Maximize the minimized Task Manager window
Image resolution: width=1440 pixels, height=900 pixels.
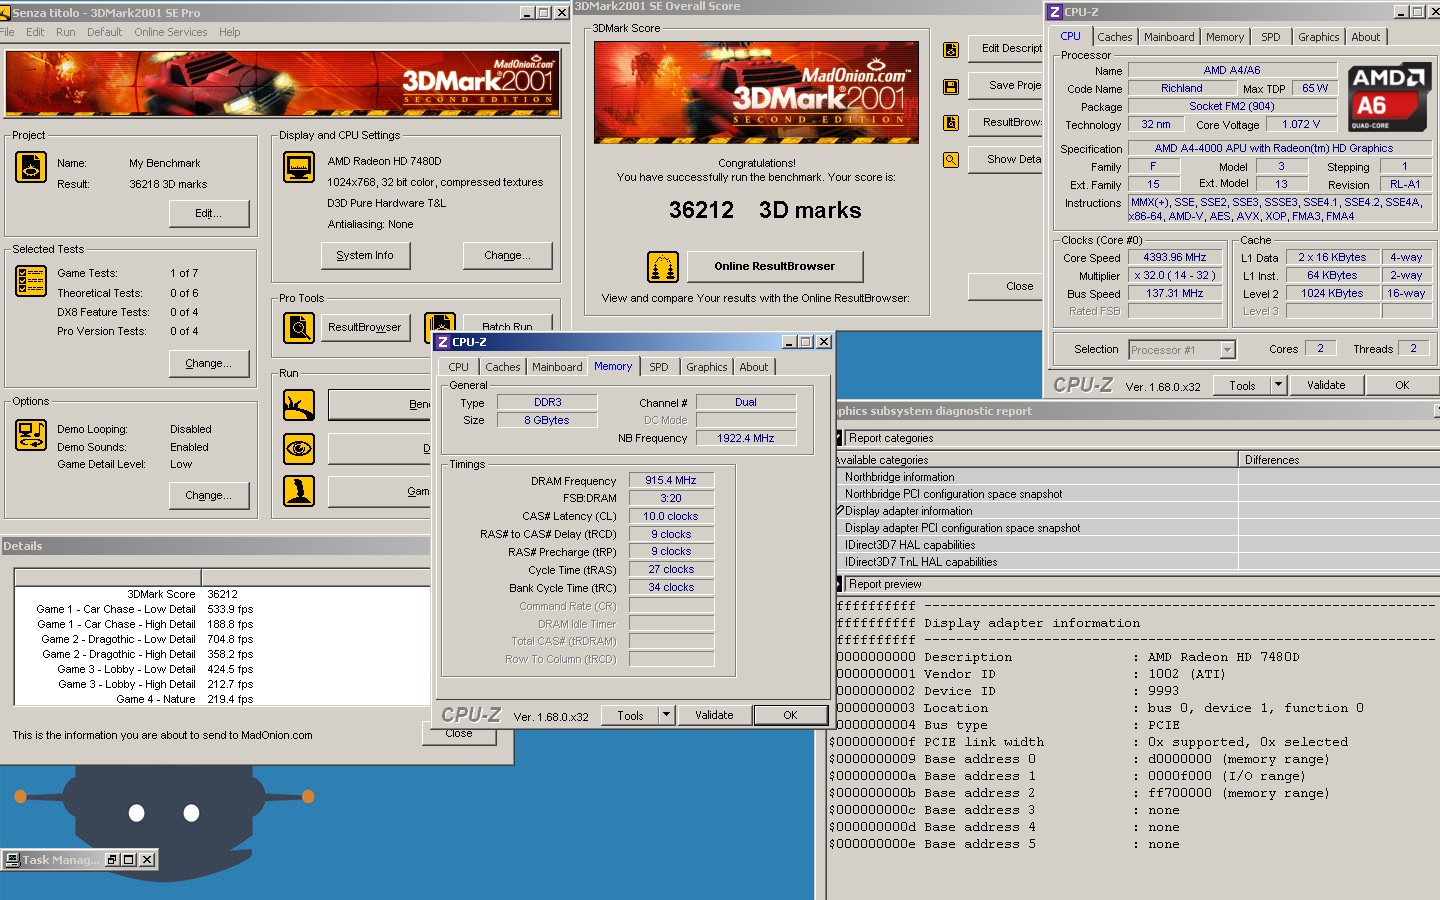point(129,859)
